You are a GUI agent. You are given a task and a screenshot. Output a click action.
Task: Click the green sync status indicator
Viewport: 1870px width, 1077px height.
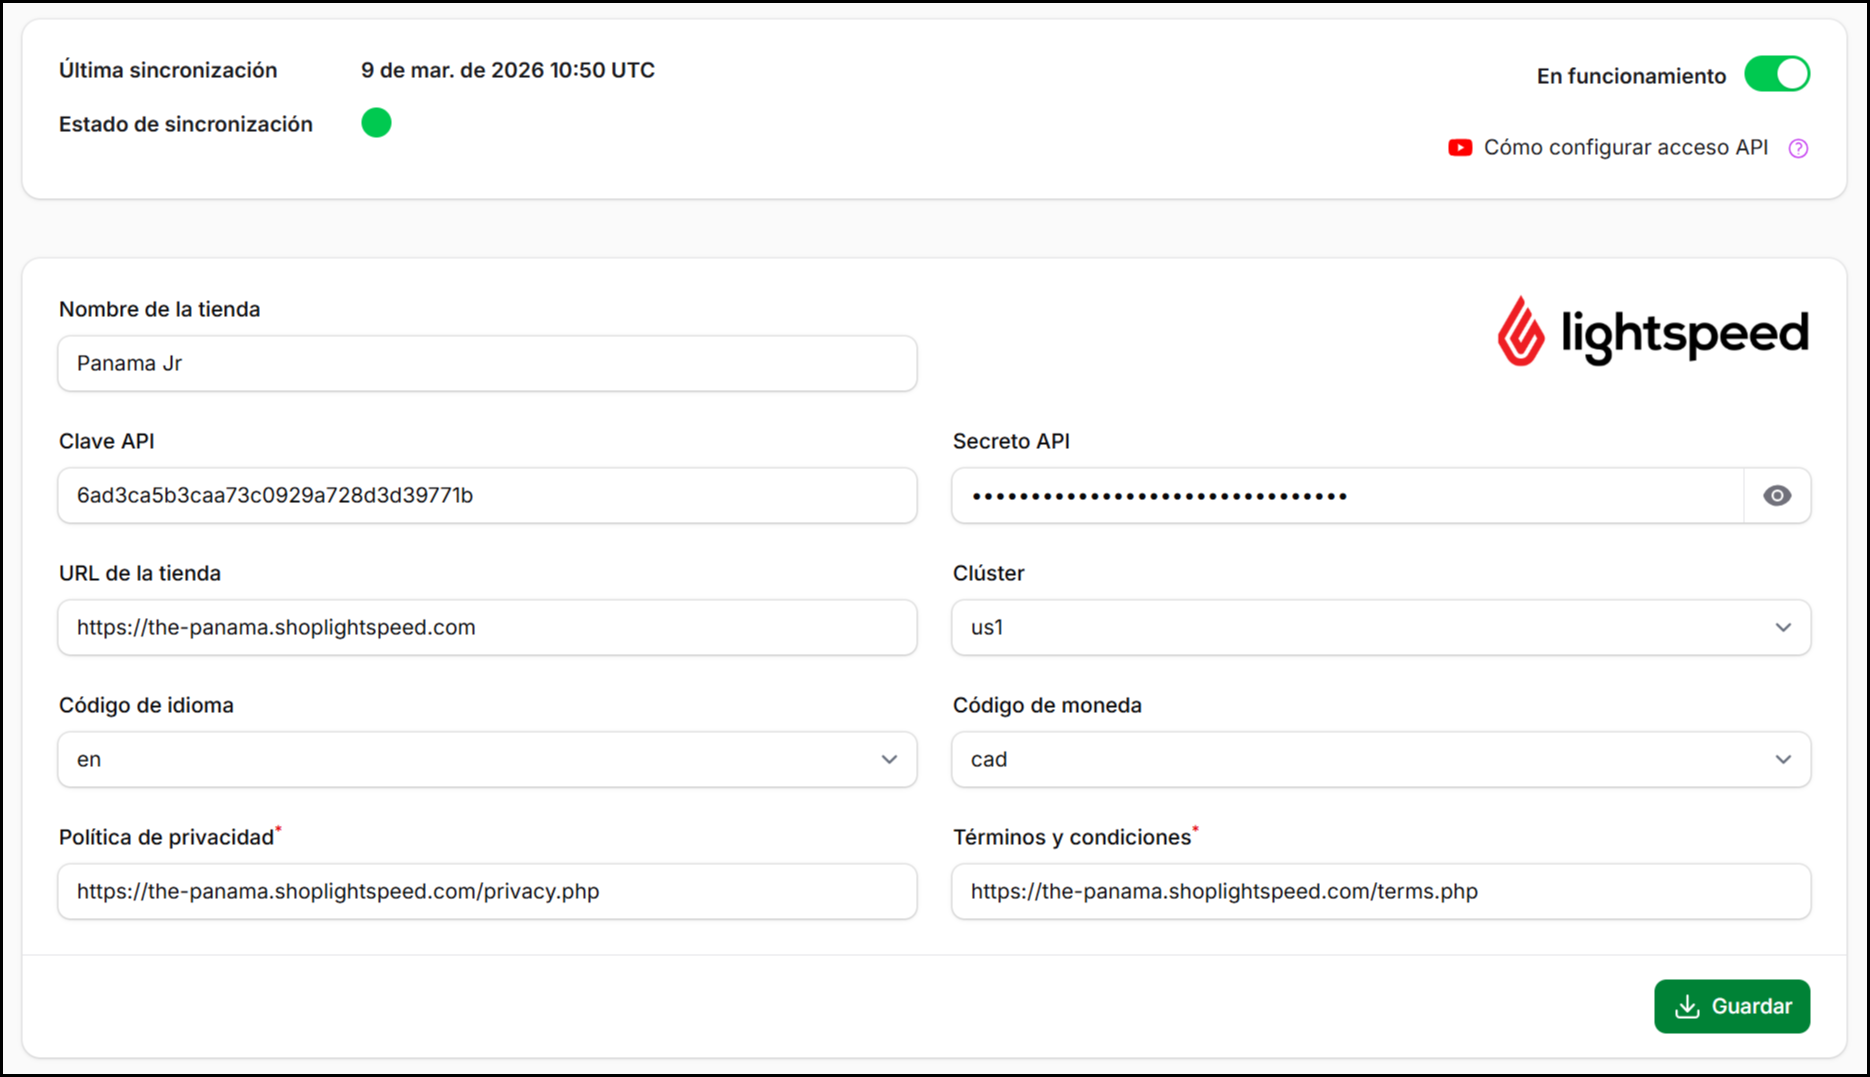[x=376, y=123]
